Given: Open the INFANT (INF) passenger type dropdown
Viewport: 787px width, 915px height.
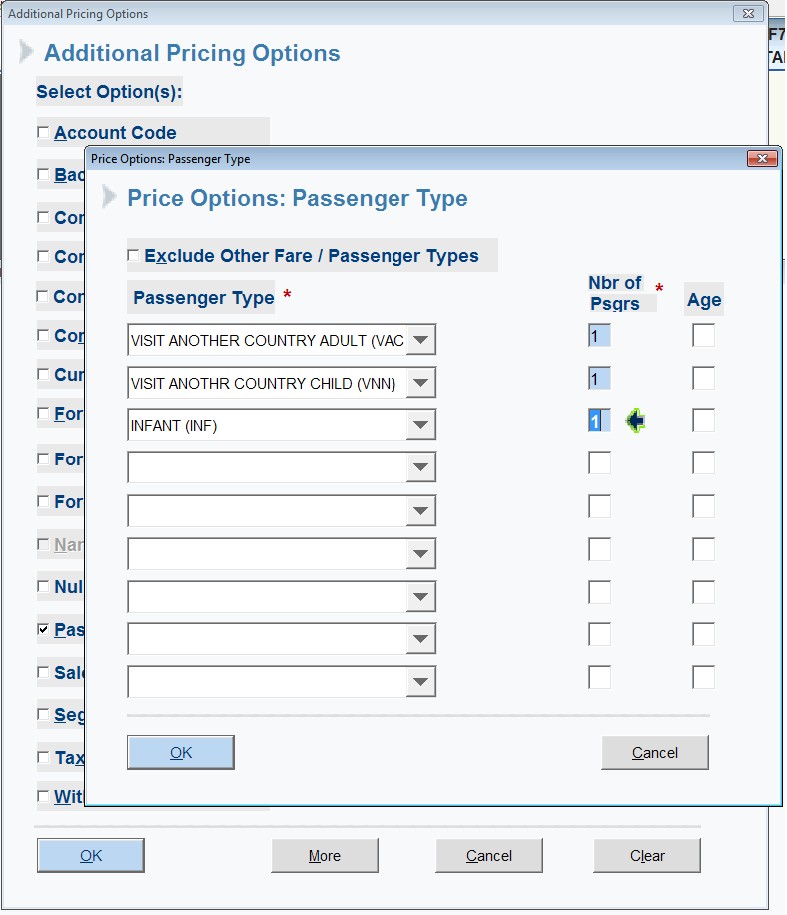Looking at the screenshot, I should [421, 425].
